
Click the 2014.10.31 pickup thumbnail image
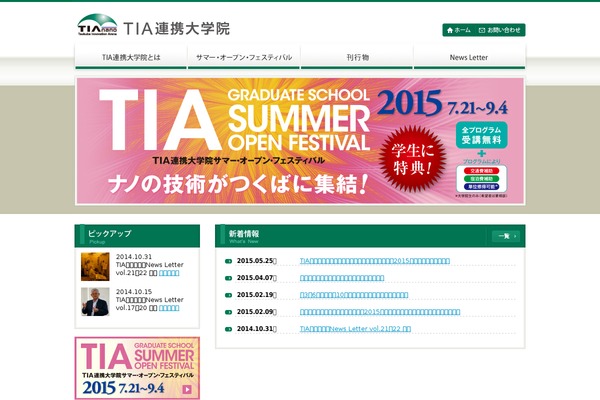click(x=95, y=266)
